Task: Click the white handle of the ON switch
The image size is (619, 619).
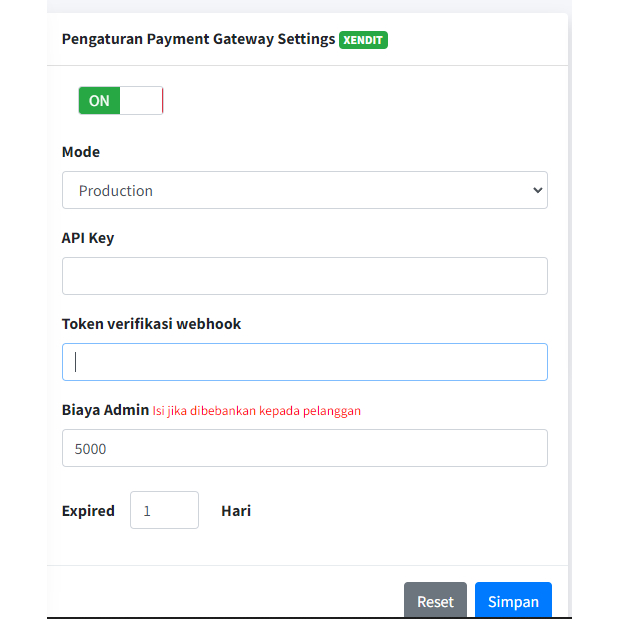Action: (x=141, y=101)
